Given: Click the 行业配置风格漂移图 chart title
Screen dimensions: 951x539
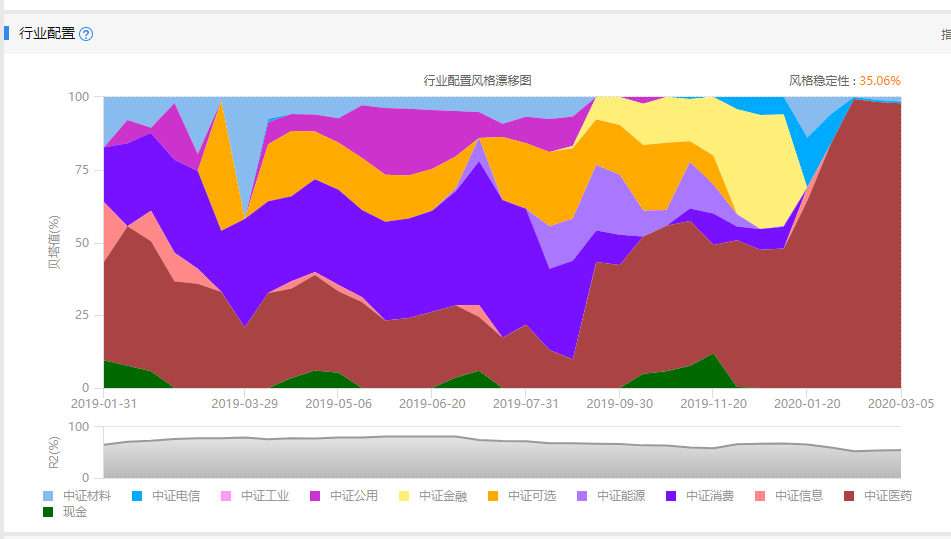Looking at the screenshot, I should (477, 80).
